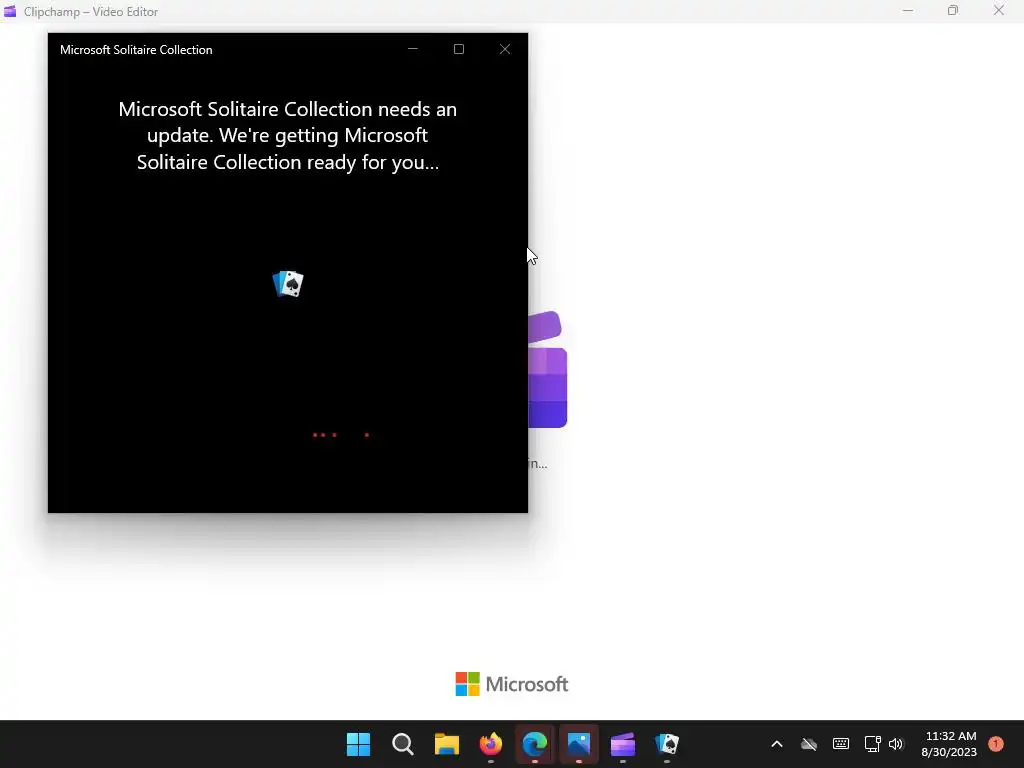Close the Clipchamp Video Editor window
This screenshot has height=768, width=1024.
tap(999, 11)
